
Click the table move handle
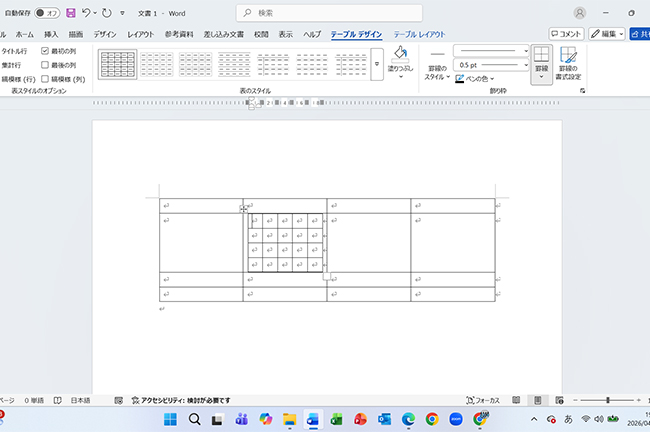[244, 209]
